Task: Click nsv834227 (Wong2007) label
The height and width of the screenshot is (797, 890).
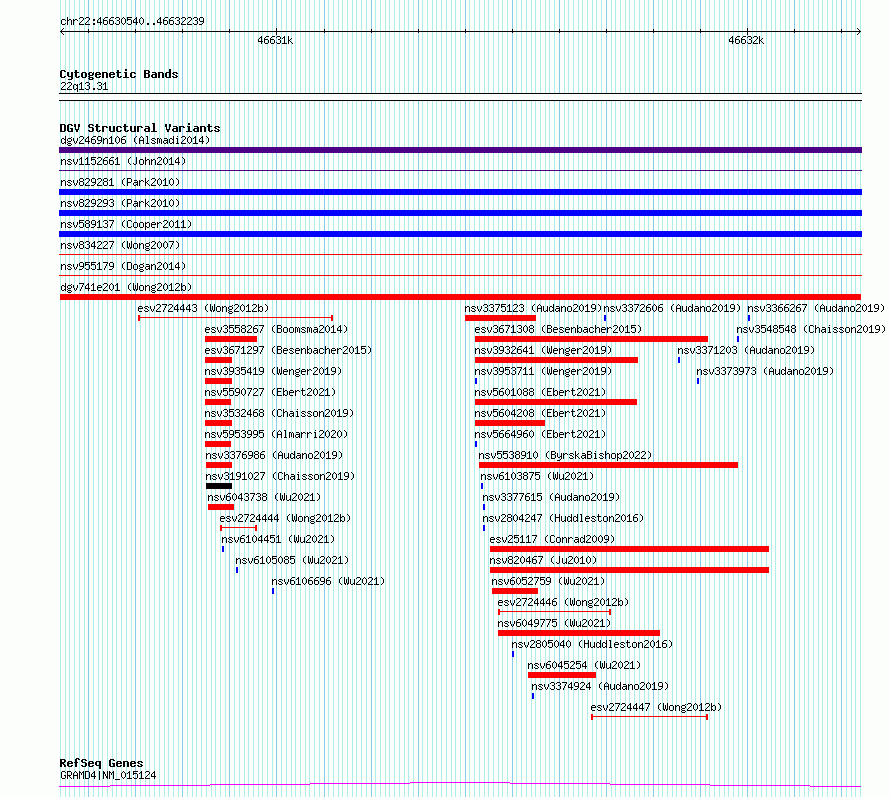Action: click(120, 245)
